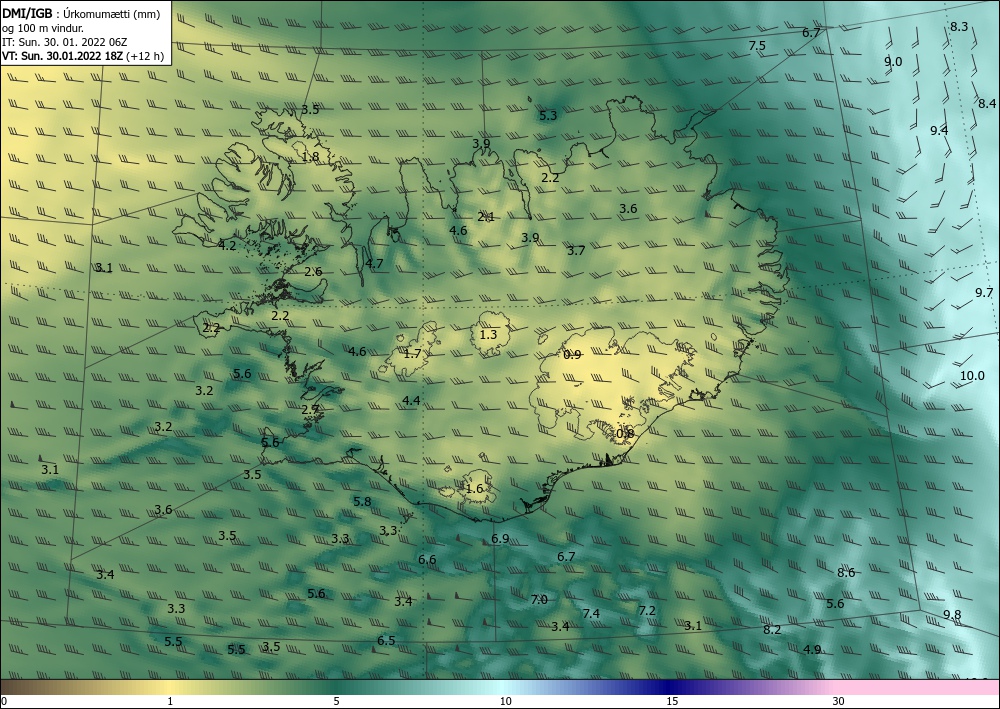Click the dark navy section of the colour scale
This screenshot has width=1000, height=709.
[x=670, y=687]
